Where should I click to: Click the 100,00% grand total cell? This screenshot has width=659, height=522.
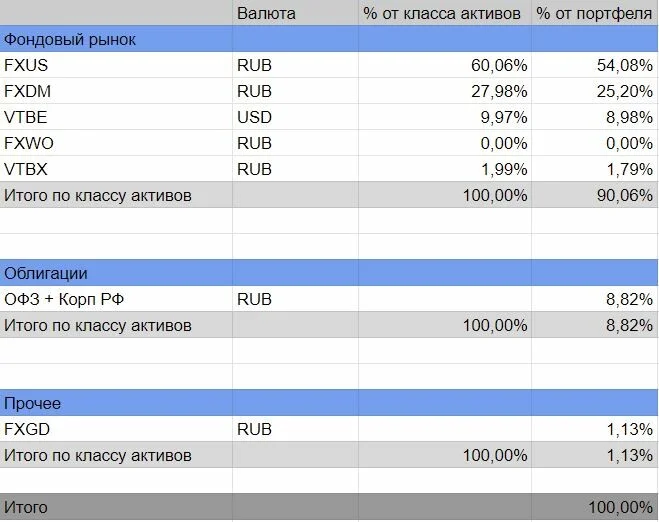click(595, 507)
